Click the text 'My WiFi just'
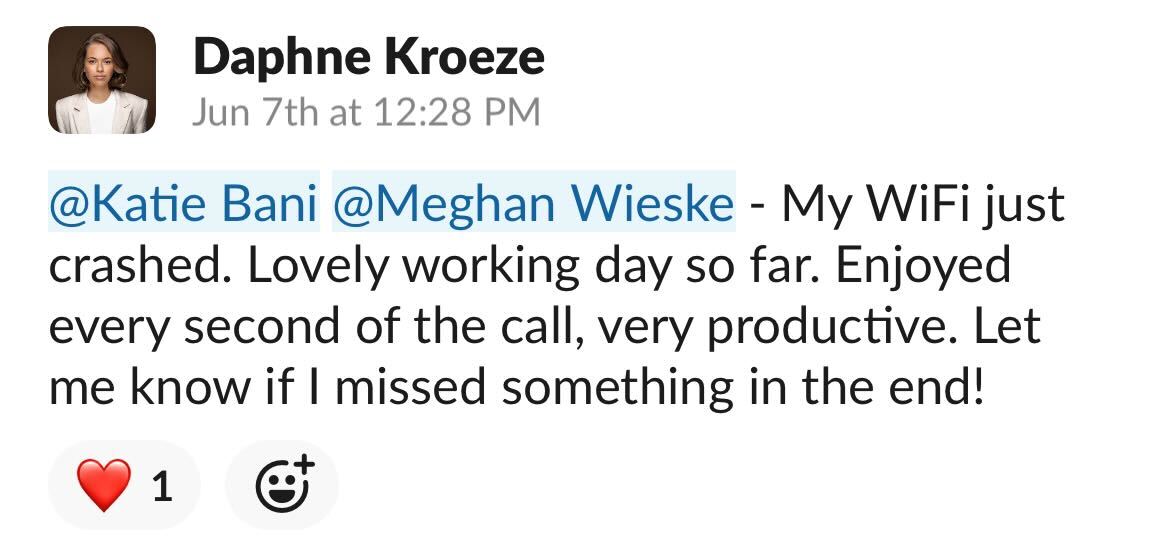 click(923, 204)
